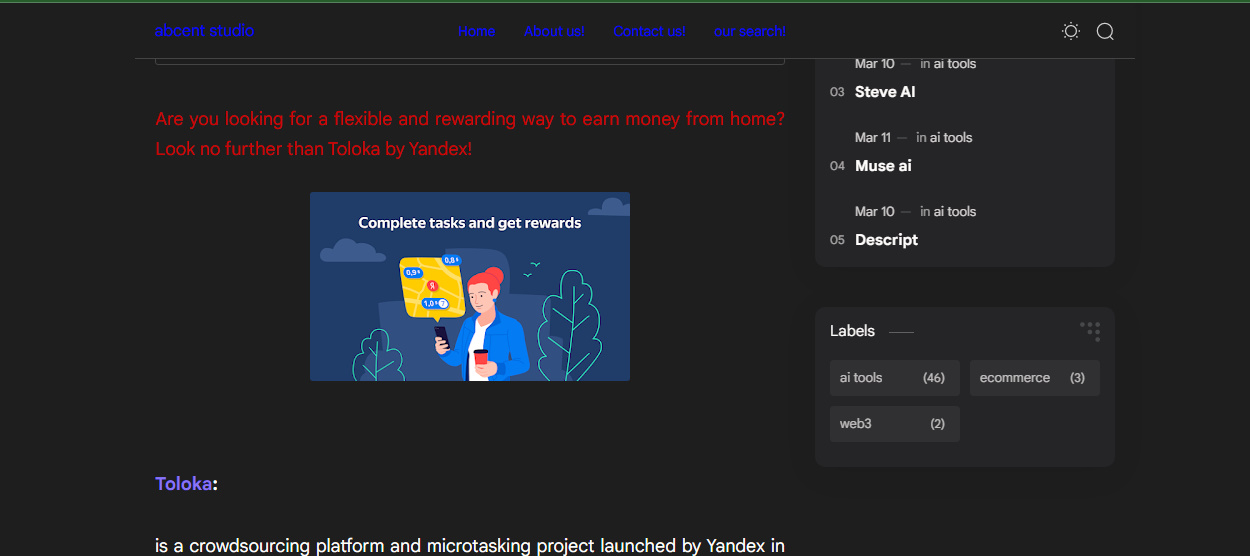The height and width of the screenshot is (556, 1250).
Task: Open the Steve AI post
Action: (885, 92)
